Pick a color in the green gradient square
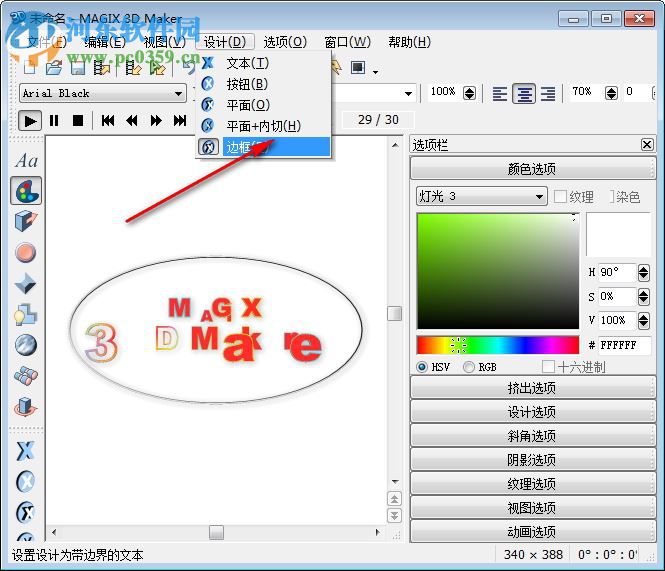The height and width of the screenshot is (571, 665). pos(498,271)
